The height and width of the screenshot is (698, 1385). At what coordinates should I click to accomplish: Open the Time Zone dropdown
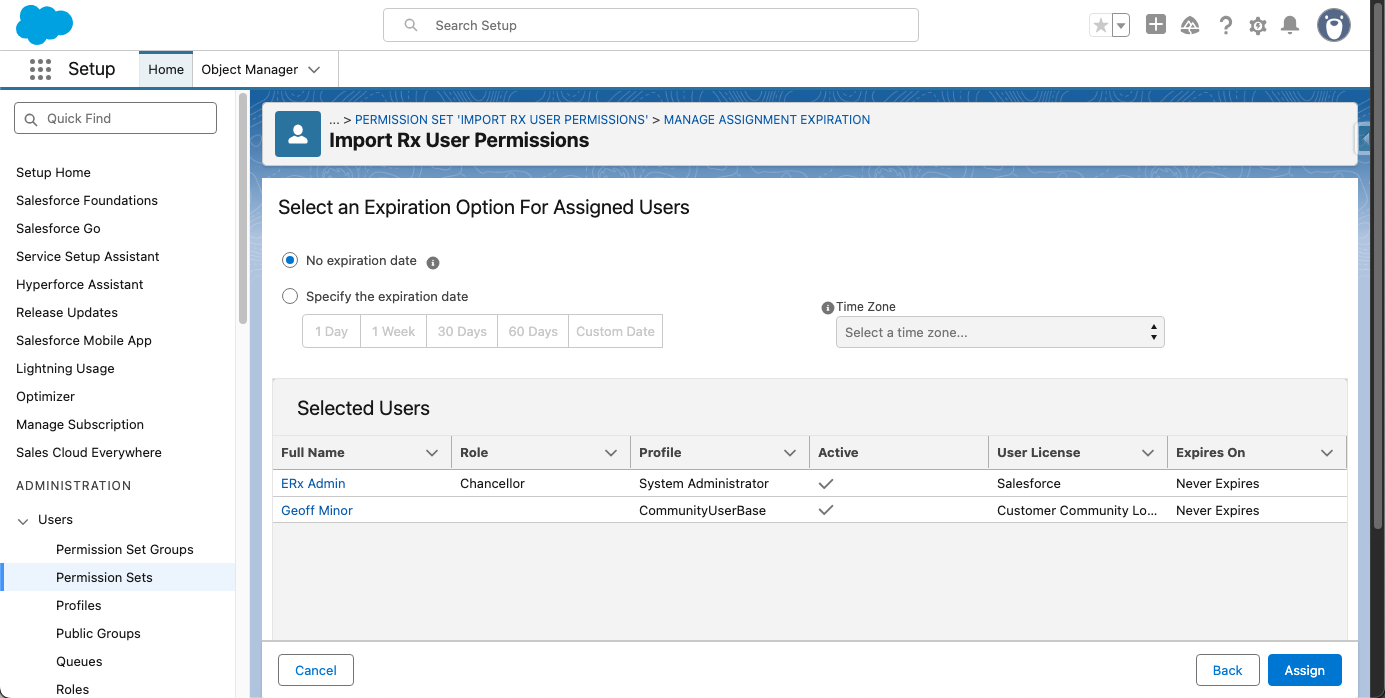click(1000, 332)
